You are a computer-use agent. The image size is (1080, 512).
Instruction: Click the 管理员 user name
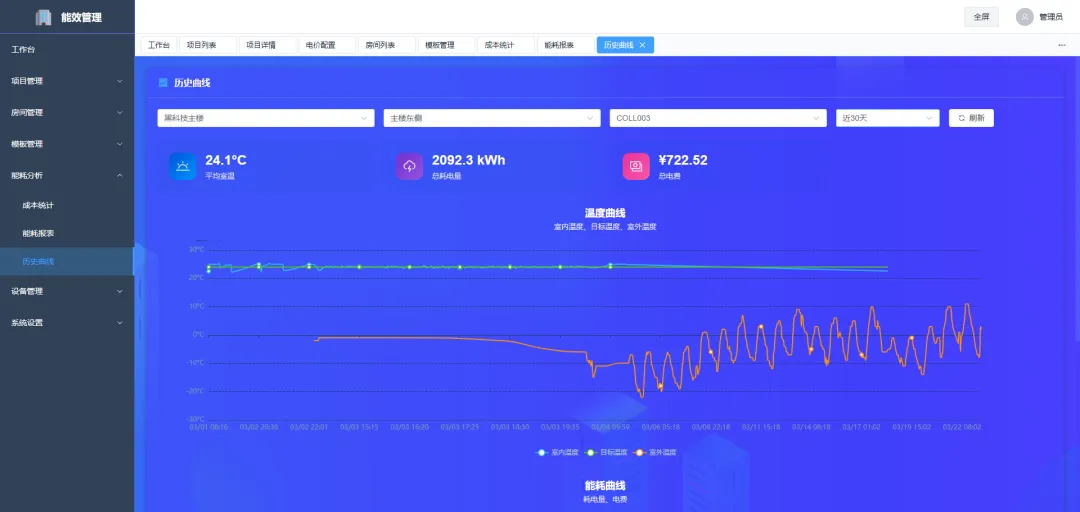[x=1051, y=17]
